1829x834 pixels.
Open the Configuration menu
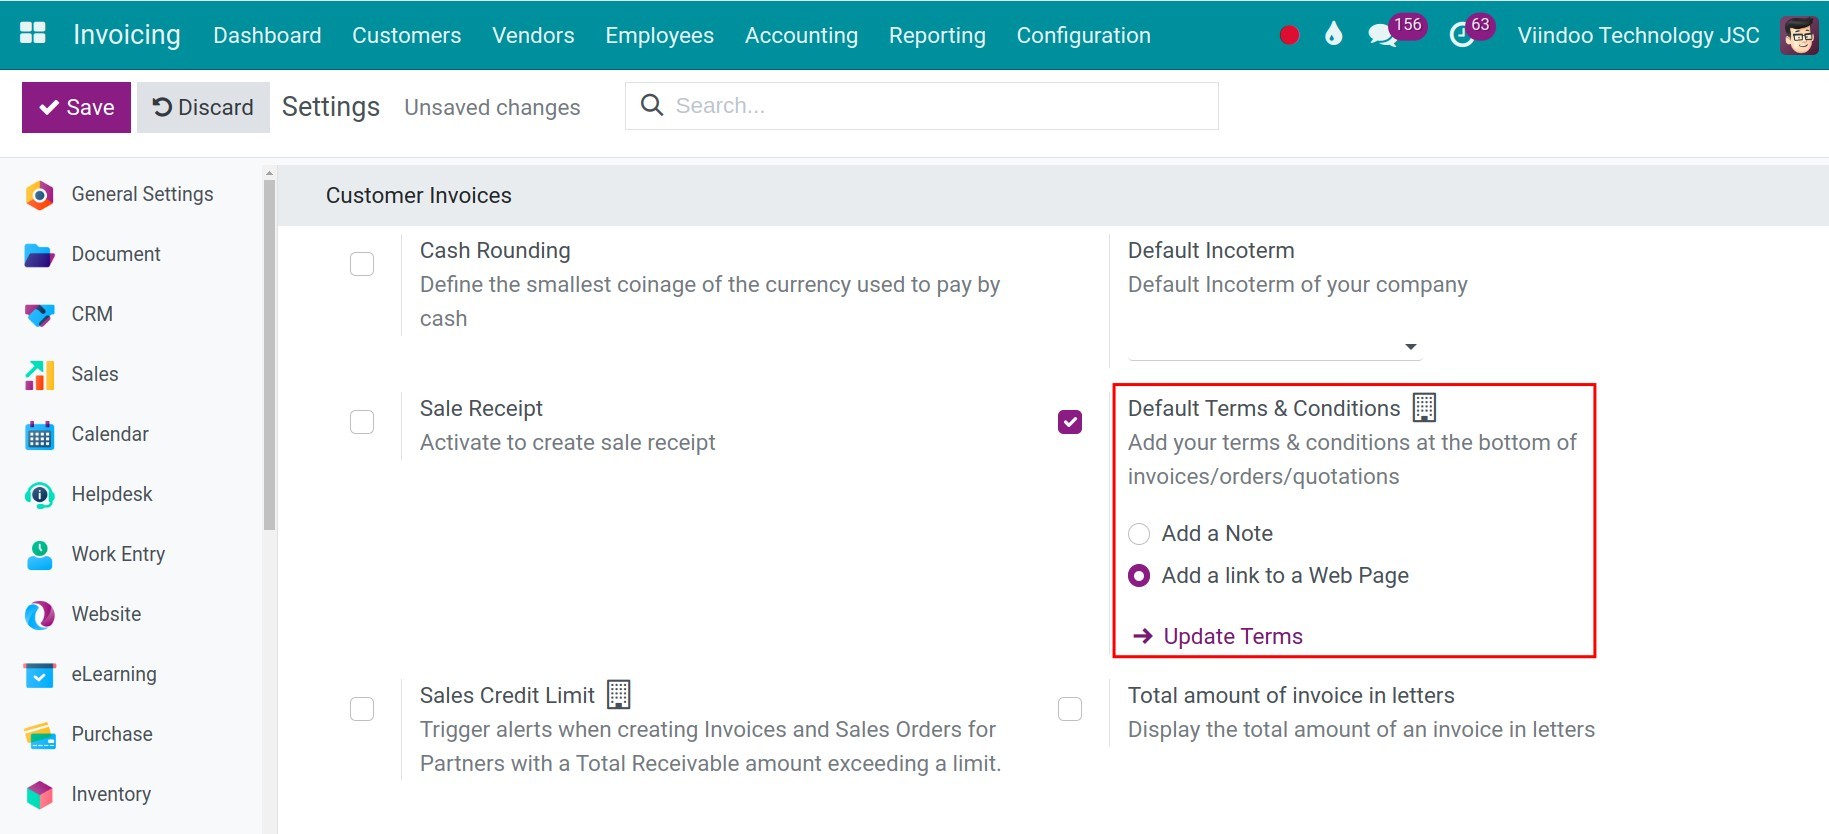pyautogui.click(x=1083, y=35)
